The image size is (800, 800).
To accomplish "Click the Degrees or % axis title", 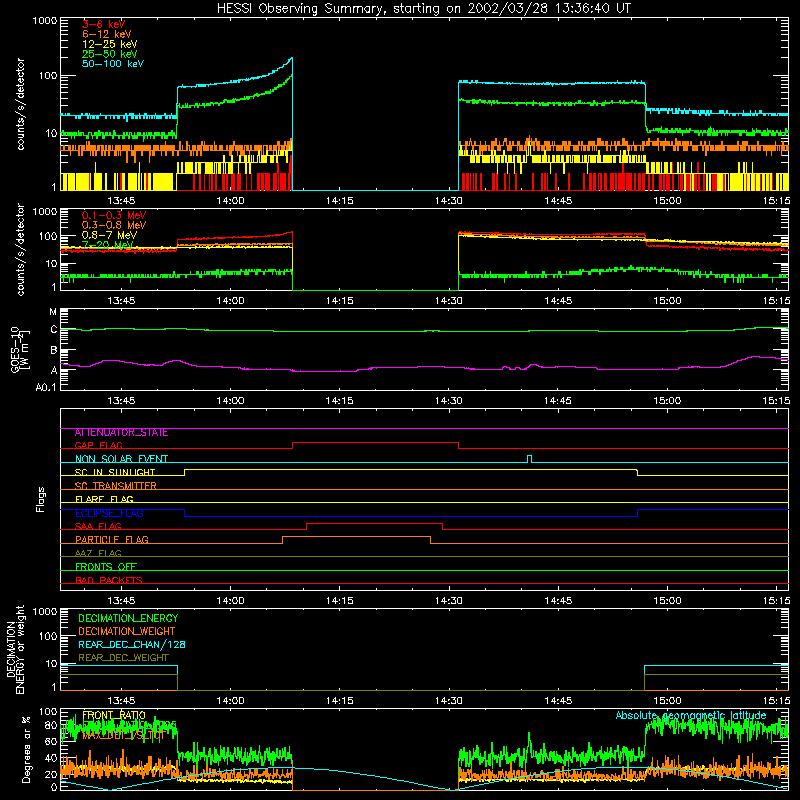I will click(26, 749).
